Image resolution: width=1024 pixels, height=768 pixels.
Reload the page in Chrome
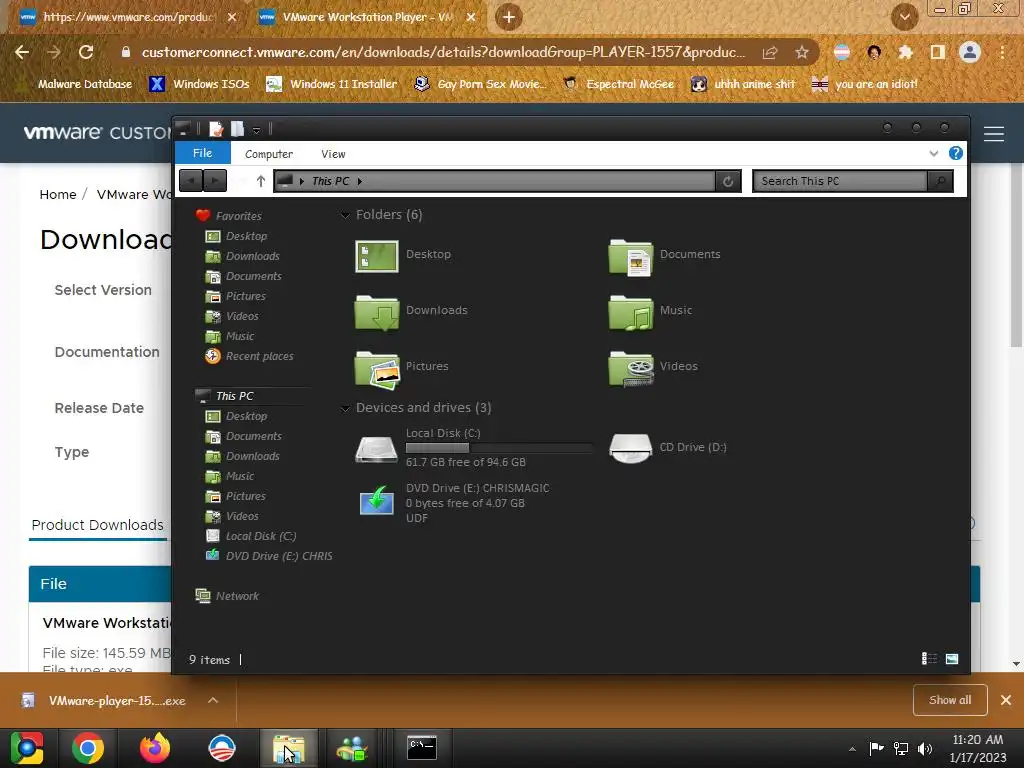pyautogui.click(x=86, y=52)
